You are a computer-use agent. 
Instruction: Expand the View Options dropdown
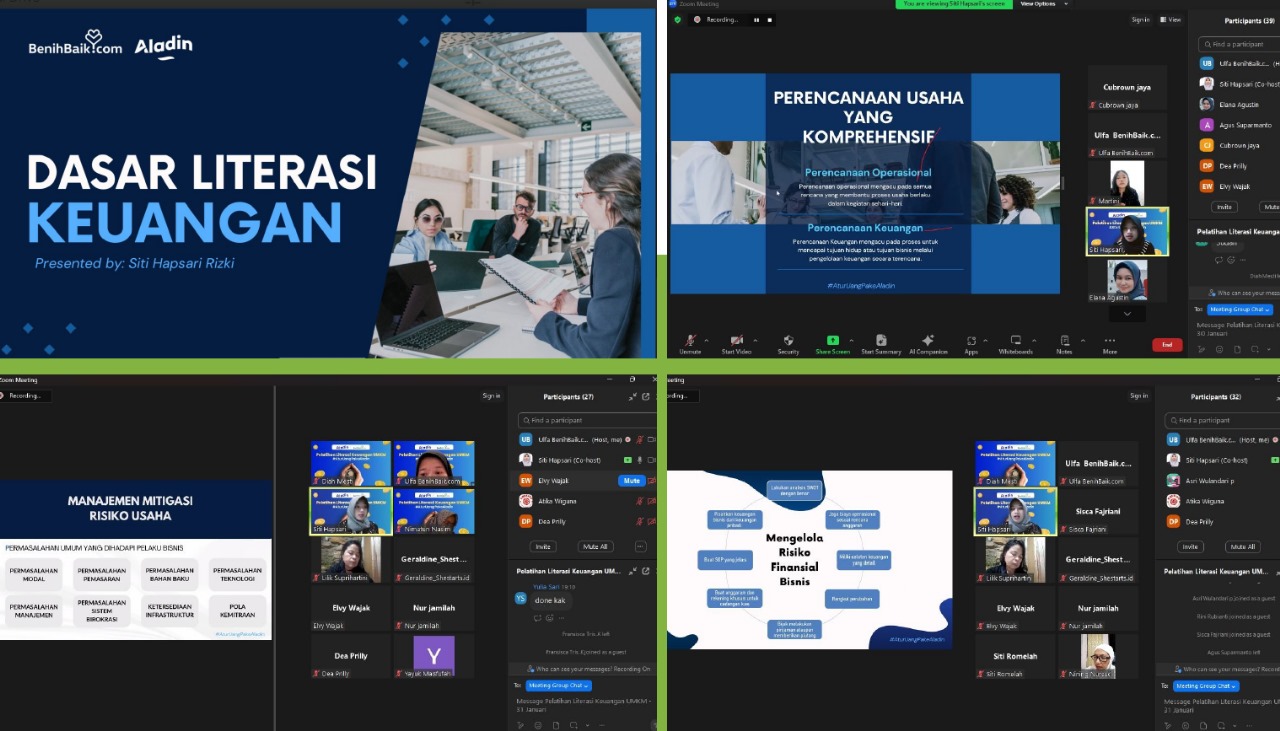(1044, 4)
